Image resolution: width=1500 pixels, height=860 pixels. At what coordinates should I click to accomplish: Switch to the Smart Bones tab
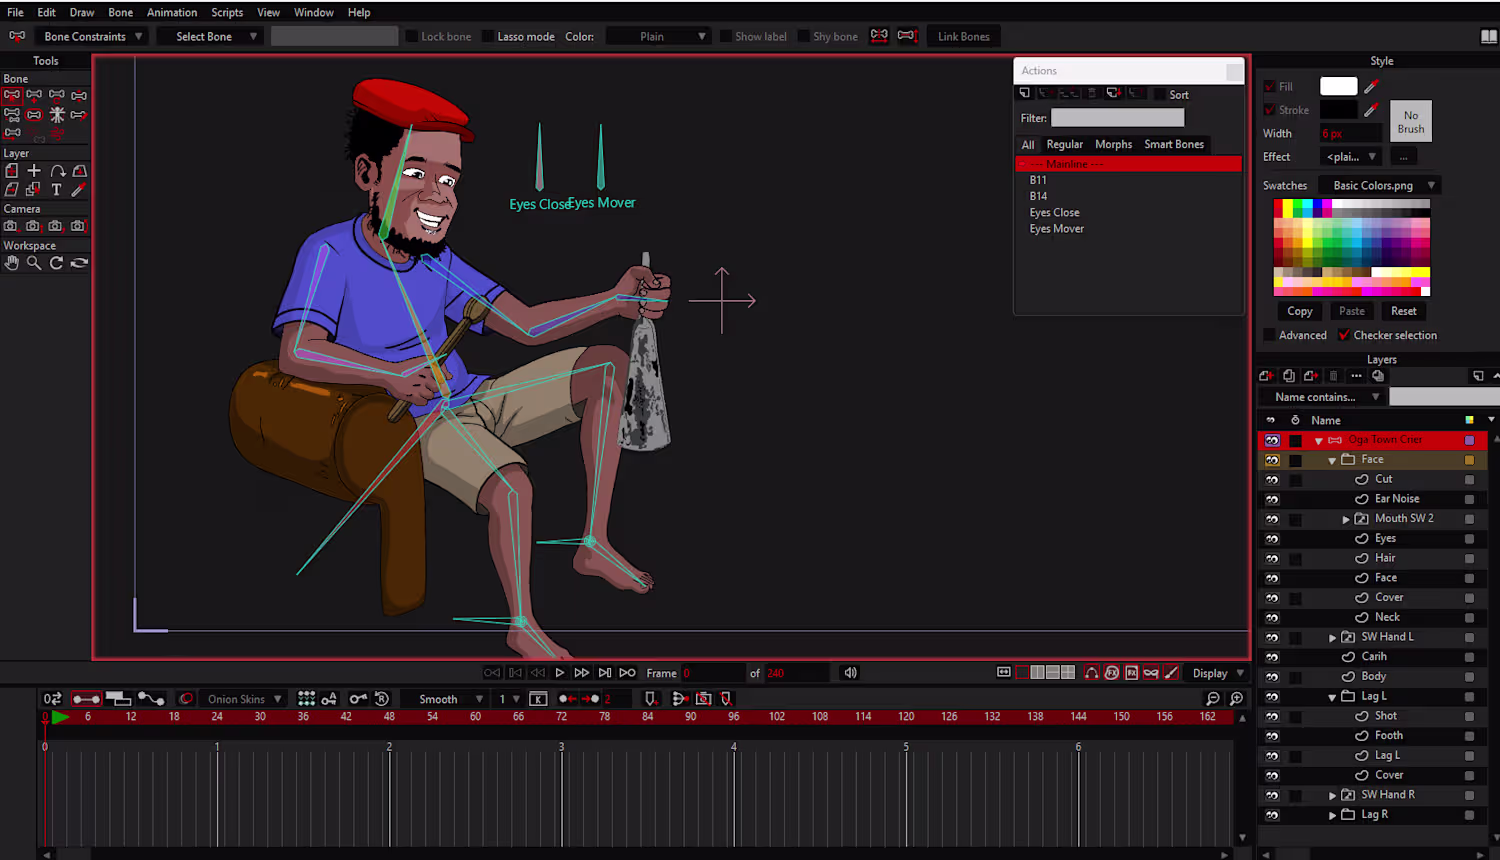pyautogui.click(x=1174, y=145)
